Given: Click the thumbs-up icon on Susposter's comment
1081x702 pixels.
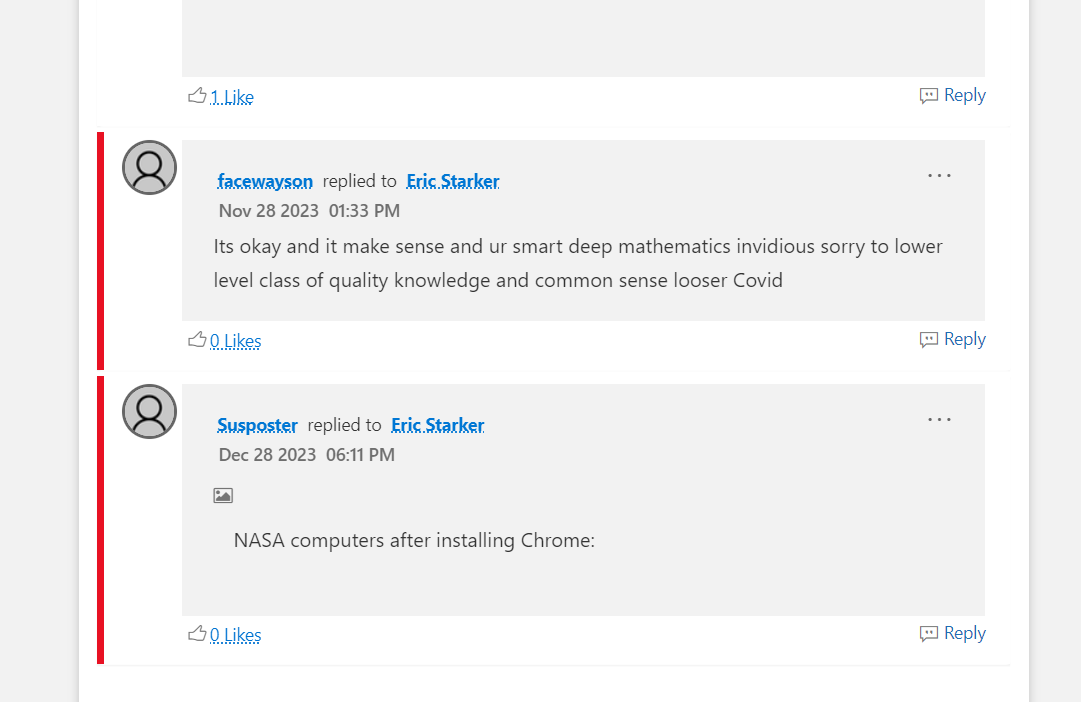Looking at the screenshot, I should [x=198, y=633].
